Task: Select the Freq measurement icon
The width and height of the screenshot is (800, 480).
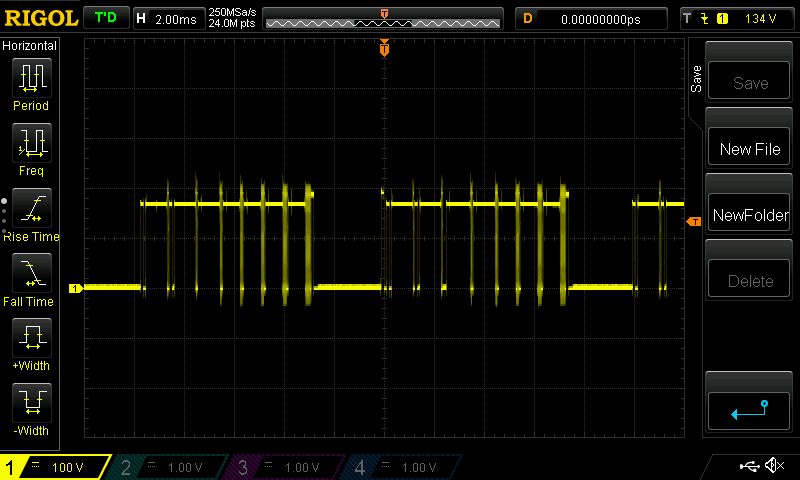Action: 32,143
